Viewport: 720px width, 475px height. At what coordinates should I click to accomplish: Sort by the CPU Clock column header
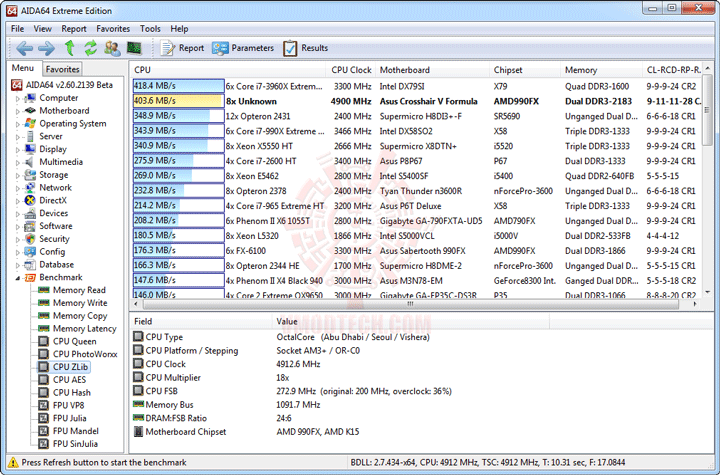(351, 70)
